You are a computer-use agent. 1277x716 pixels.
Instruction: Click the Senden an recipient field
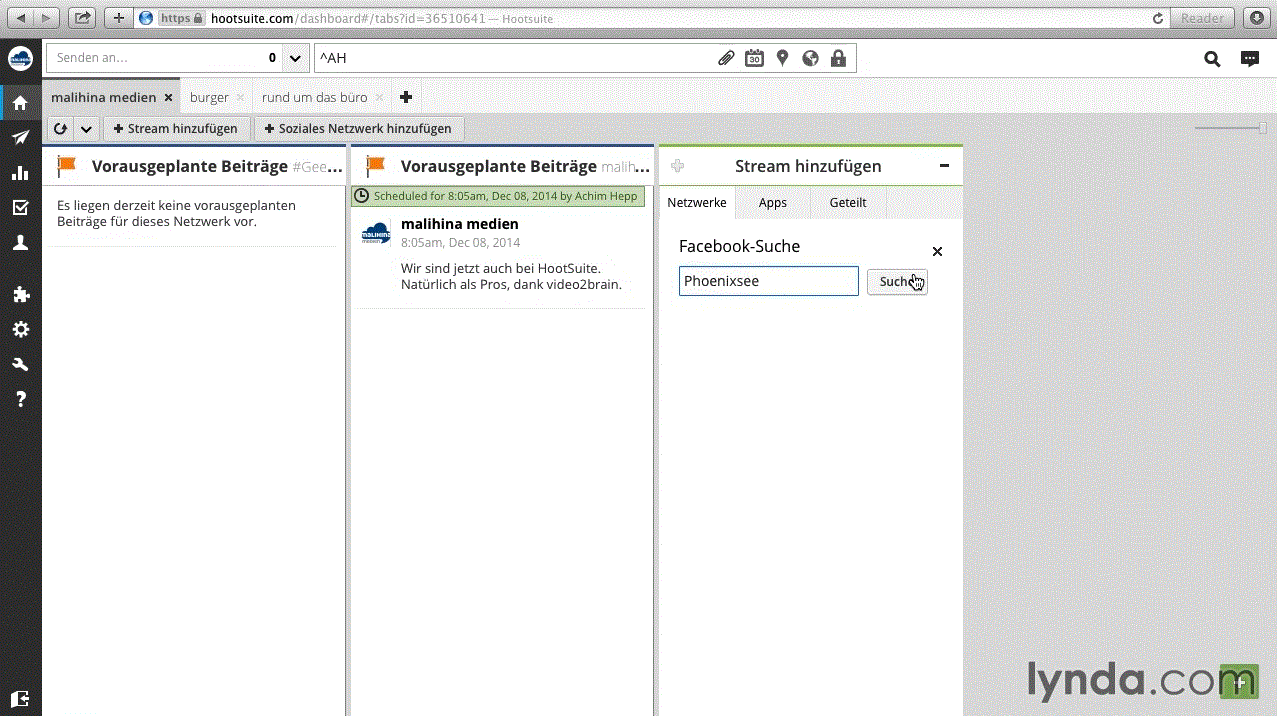pyautogui.click(x=164, y=59)
